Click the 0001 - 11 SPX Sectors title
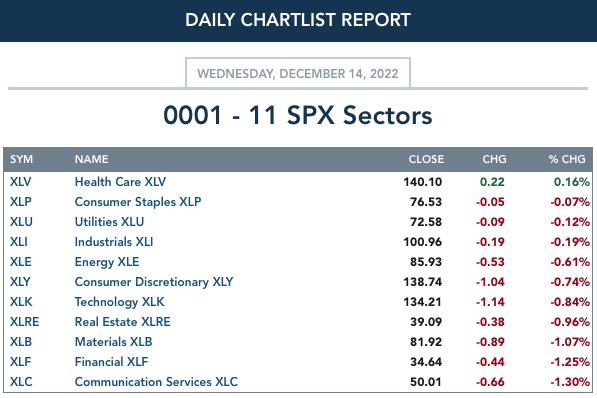The height and width of the screenshot is (398, 597). [x=298, y=115]
